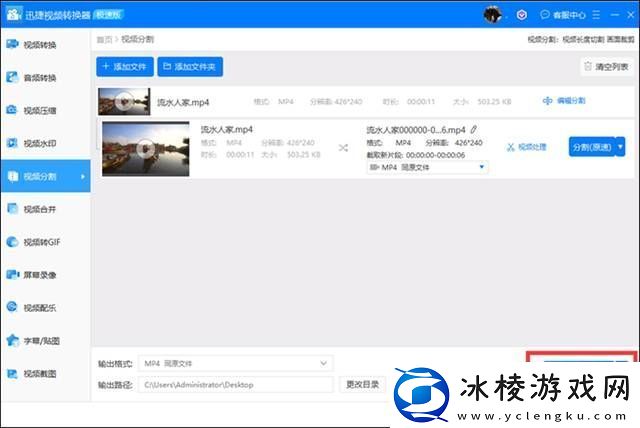Expand the arrow beside 分割(原速)
The image size is (640, 428).
(x=620, y=147)
